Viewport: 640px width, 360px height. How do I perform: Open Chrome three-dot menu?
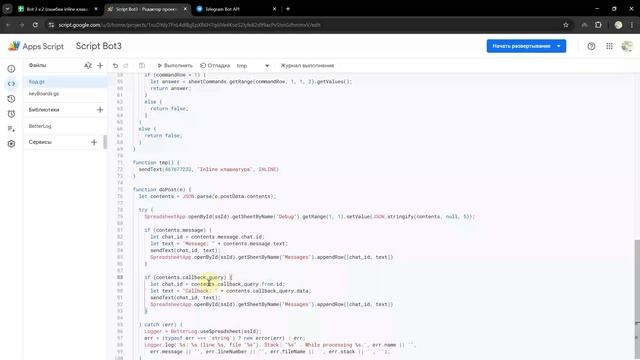[x=632, y=25]
